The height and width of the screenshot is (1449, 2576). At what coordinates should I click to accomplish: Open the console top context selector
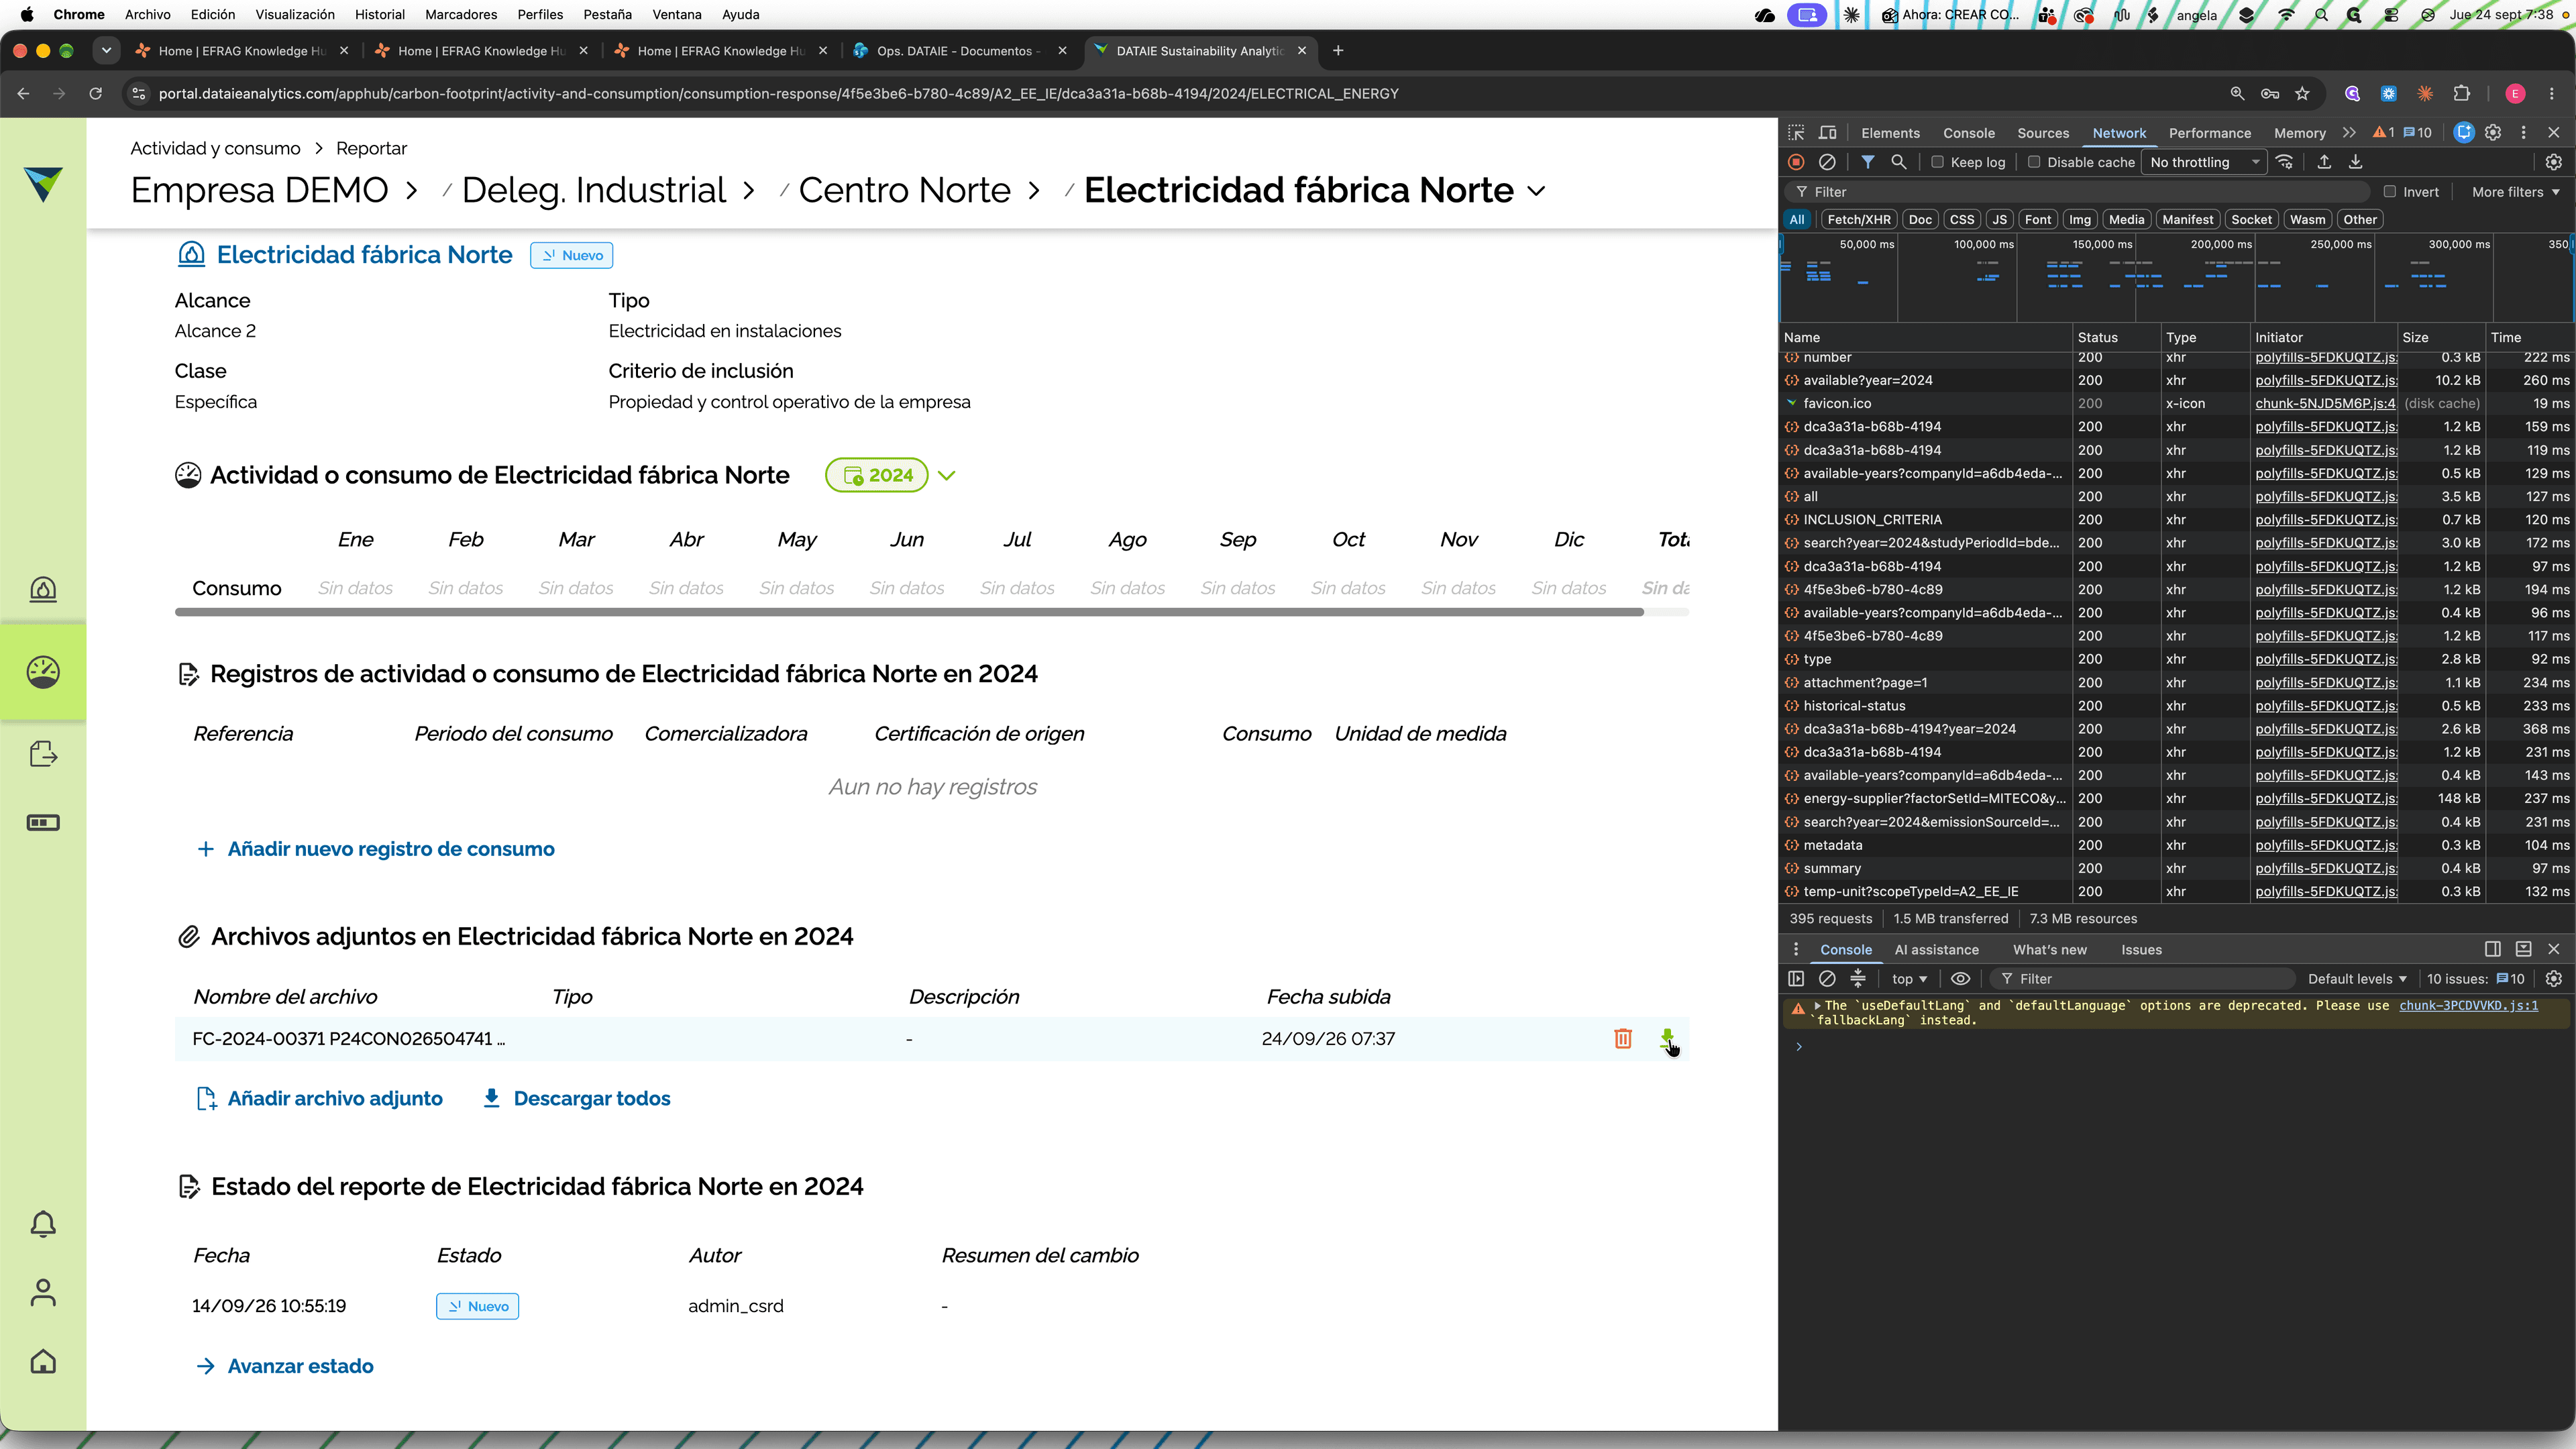pyautogui.click(x=1909, y=979)
